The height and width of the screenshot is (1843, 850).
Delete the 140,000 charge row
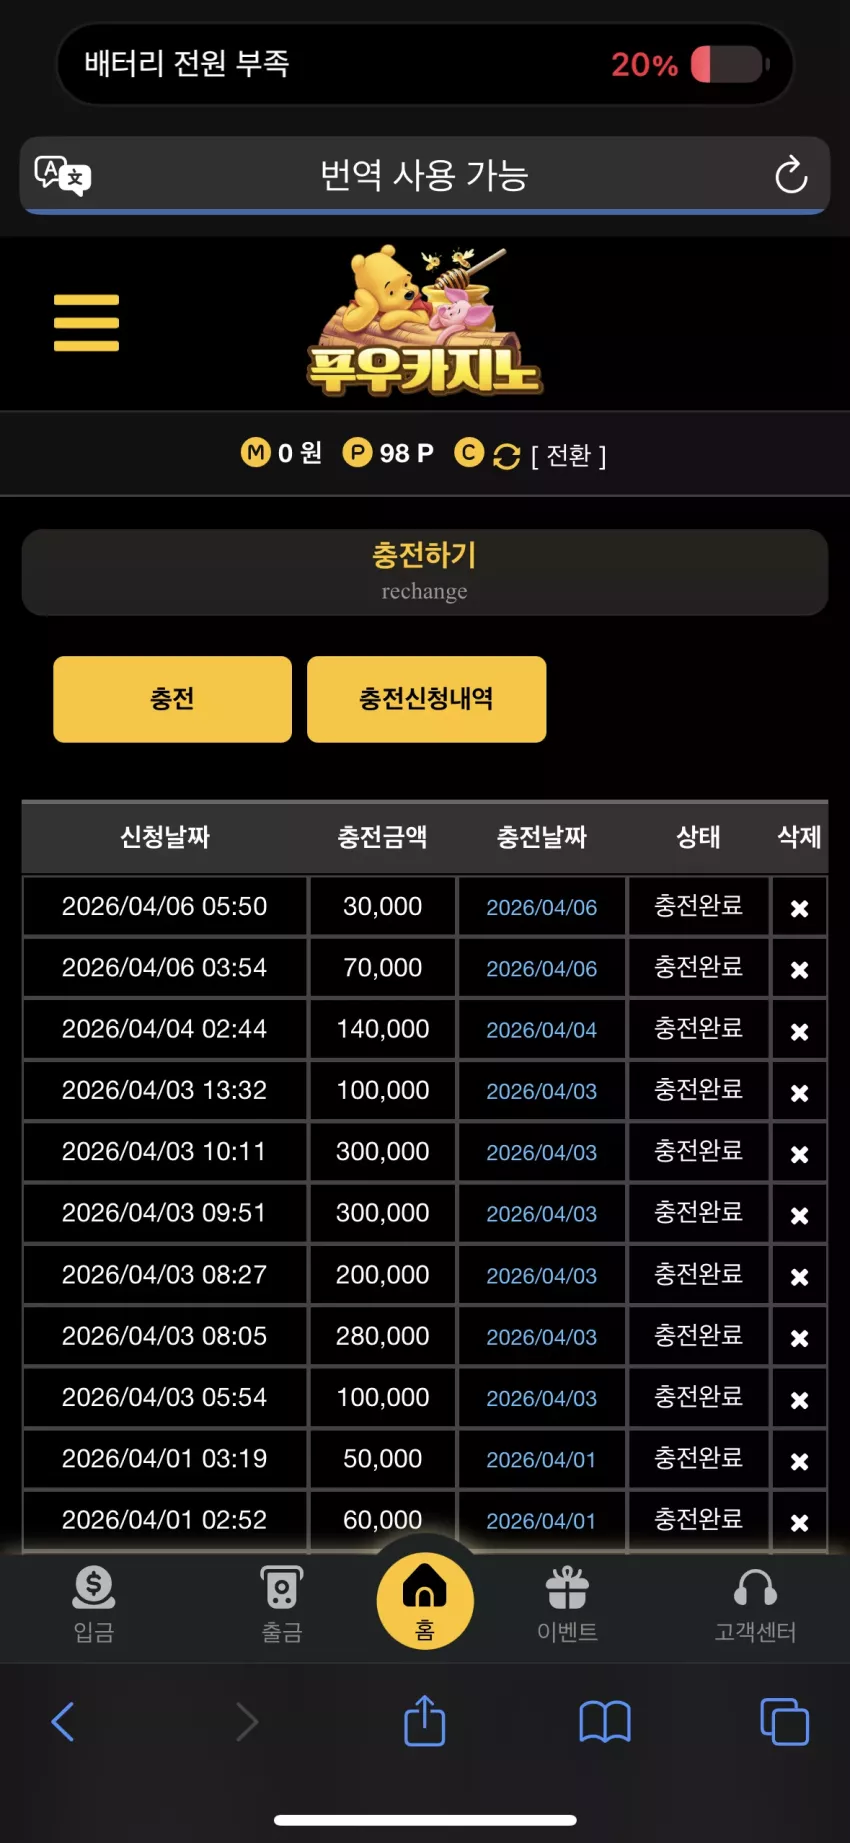pos(799,1031)
